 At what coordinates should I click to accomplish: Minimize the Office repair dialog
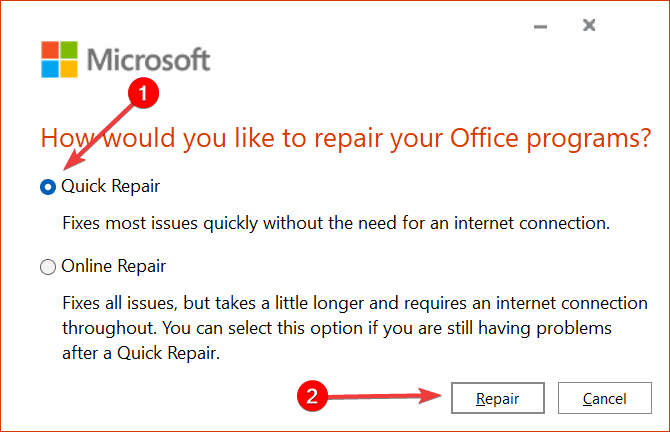(x=541, y=26)
